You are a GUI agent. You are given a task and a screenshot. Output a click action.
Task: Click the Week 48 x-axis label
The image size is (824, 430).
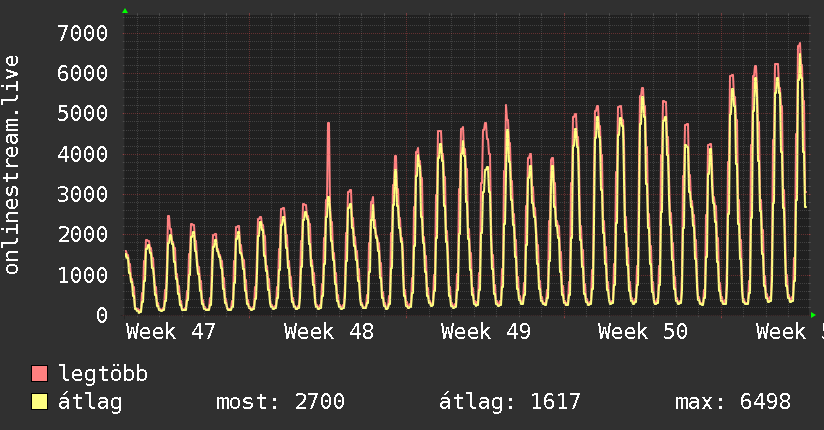click(x=328, y=332)
